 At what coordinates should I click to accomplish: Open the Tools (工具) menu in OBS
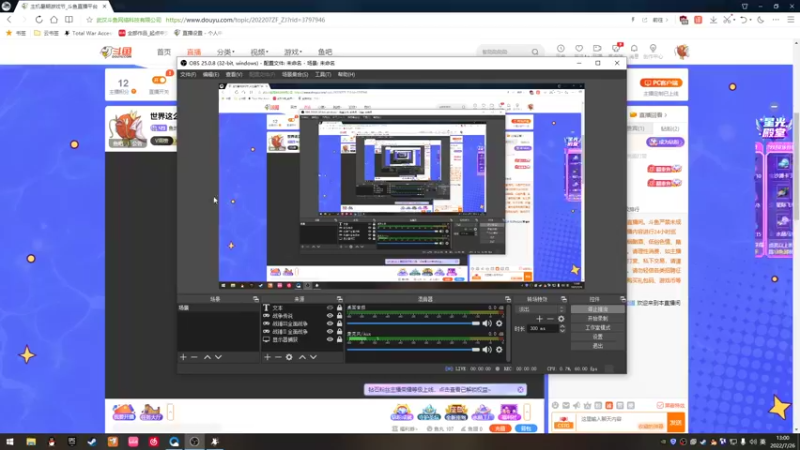(322, 74)
